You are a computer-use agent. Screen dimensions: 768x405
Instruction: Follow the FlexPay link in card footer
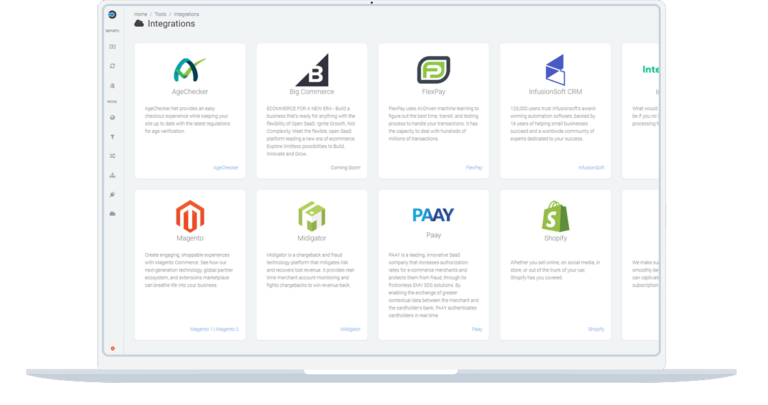(474, 167)
